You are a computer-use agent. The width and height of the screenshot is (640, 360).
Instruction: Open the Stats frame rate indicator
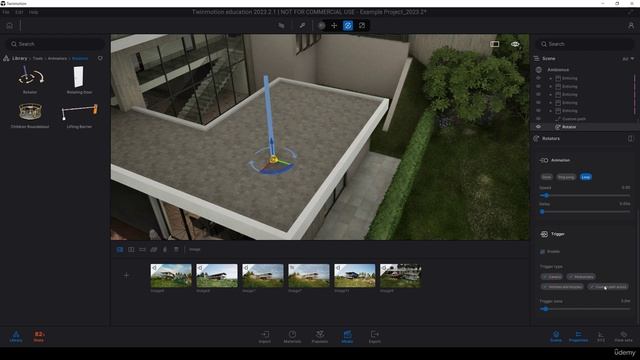[x=39, y=336]
